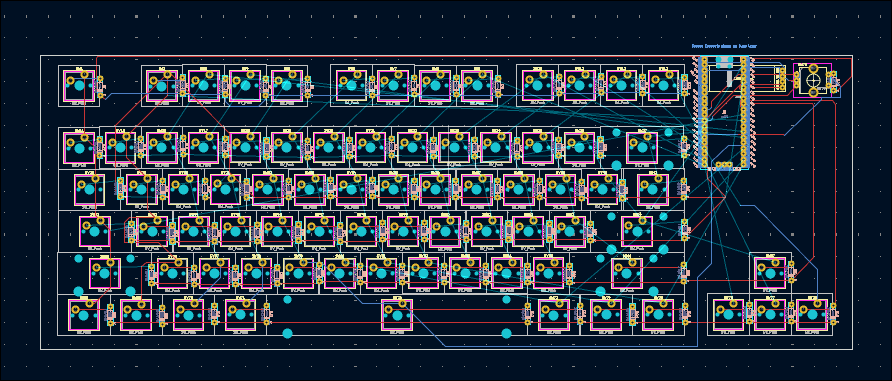
Task: Select the microcontroller module footprint body
Action: tap(724, 113)
